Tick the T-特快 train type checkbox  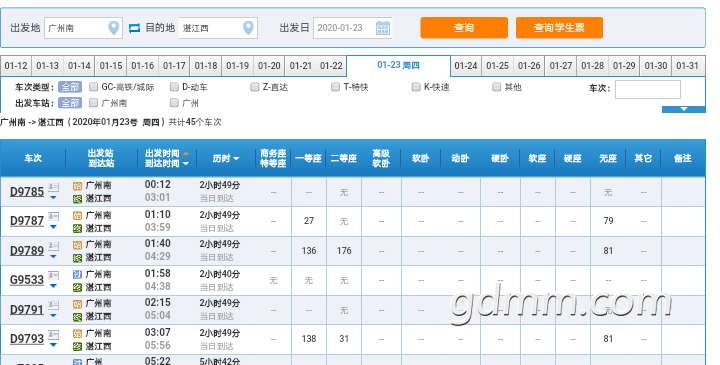click(335, 87)
